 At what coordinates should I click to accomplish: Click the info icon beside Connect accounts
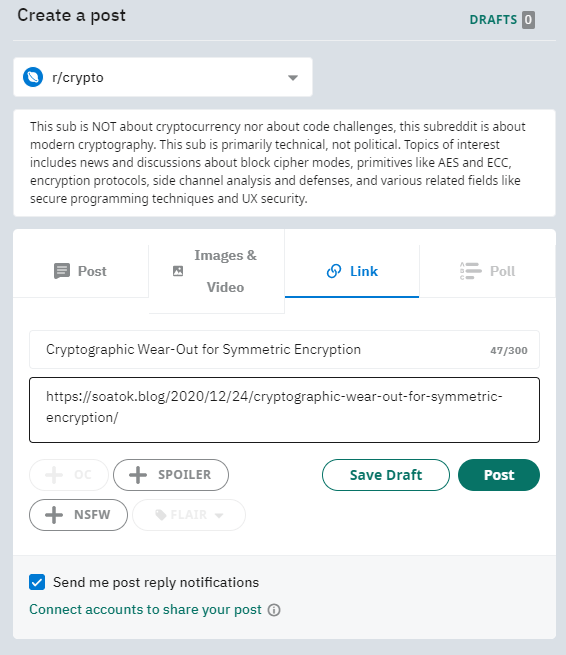274,610
